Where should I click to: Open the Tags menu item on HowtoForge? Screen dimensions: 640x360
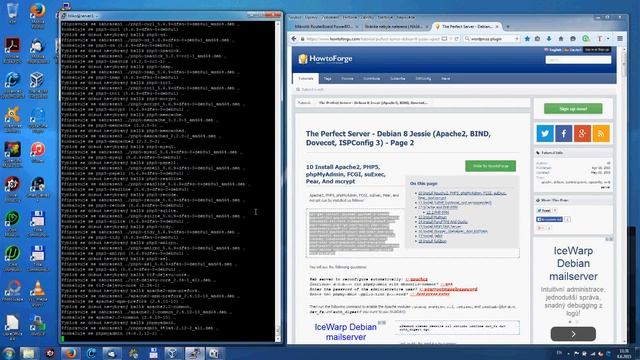click(x=327, y=78)
